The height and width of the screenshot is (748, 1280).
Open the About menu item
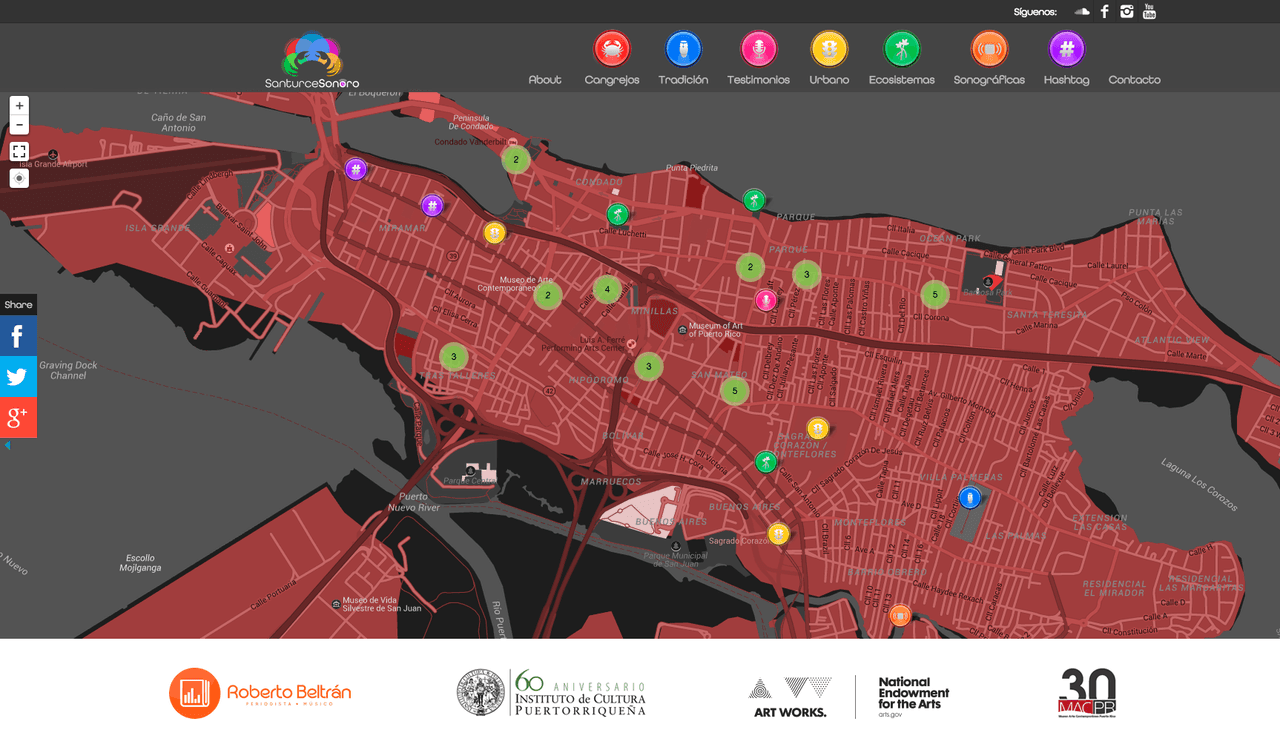[x=545, y=79]
